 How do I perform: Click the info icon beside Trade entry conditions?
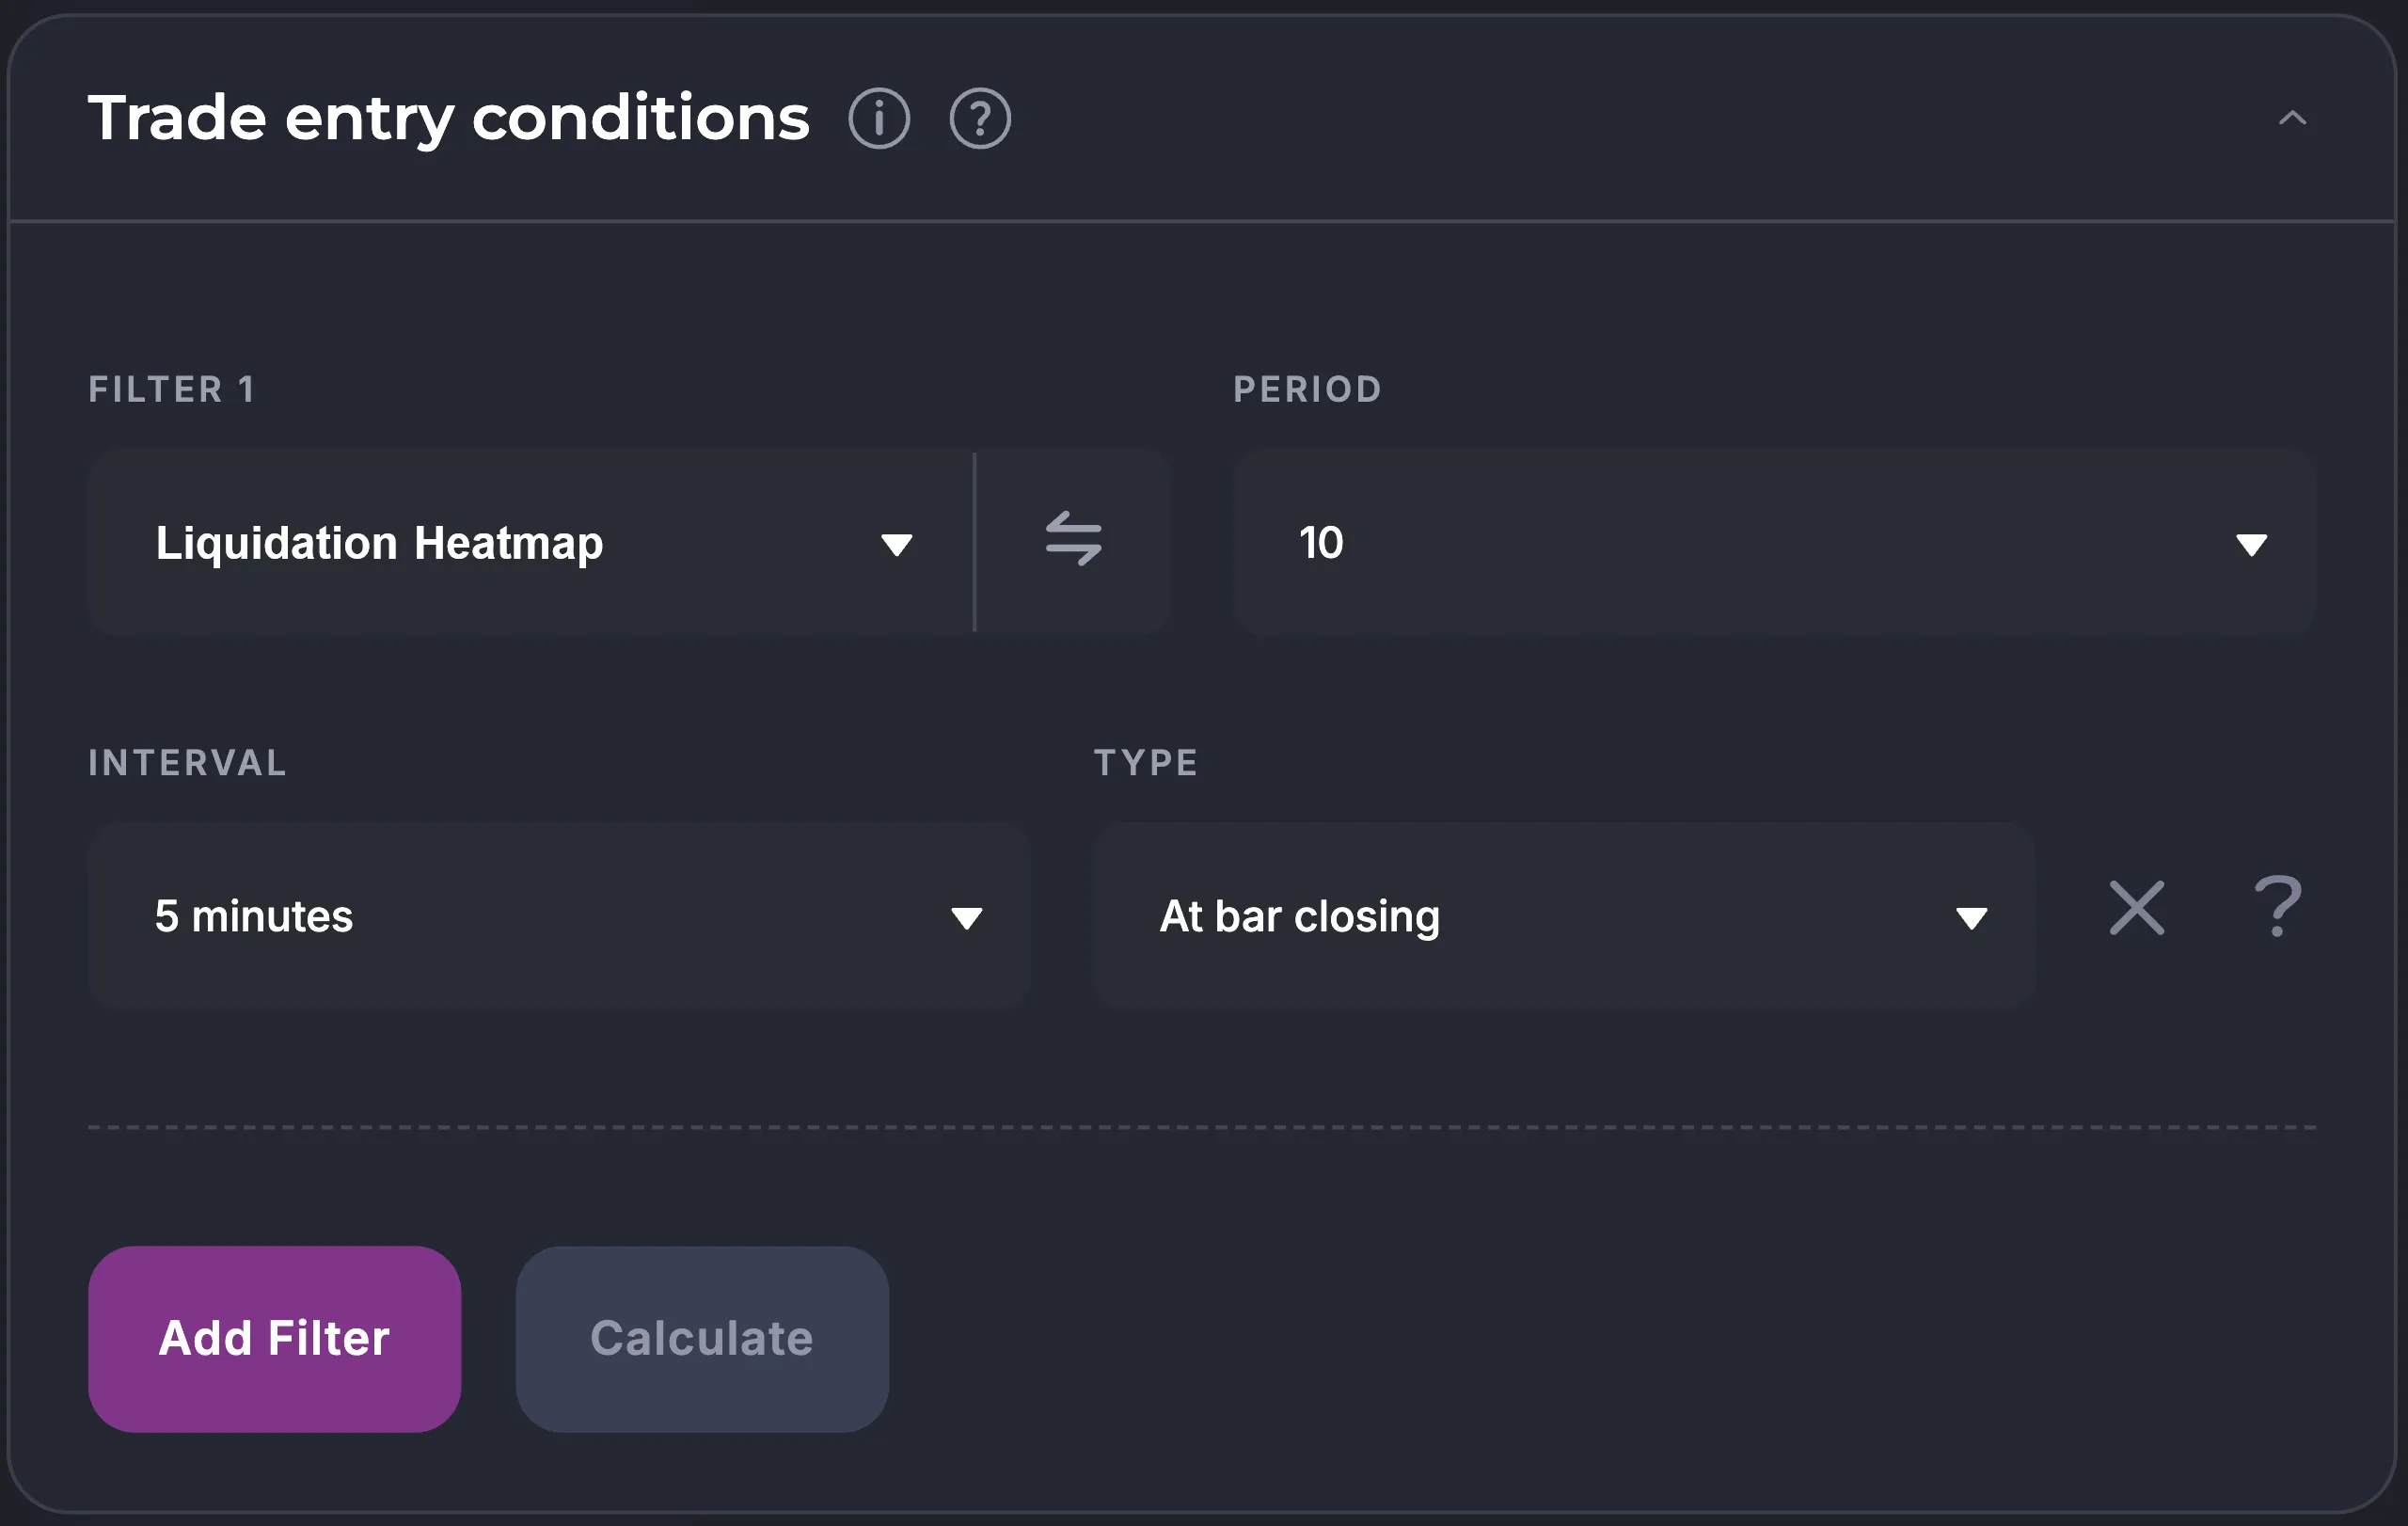tap(879, 117)
